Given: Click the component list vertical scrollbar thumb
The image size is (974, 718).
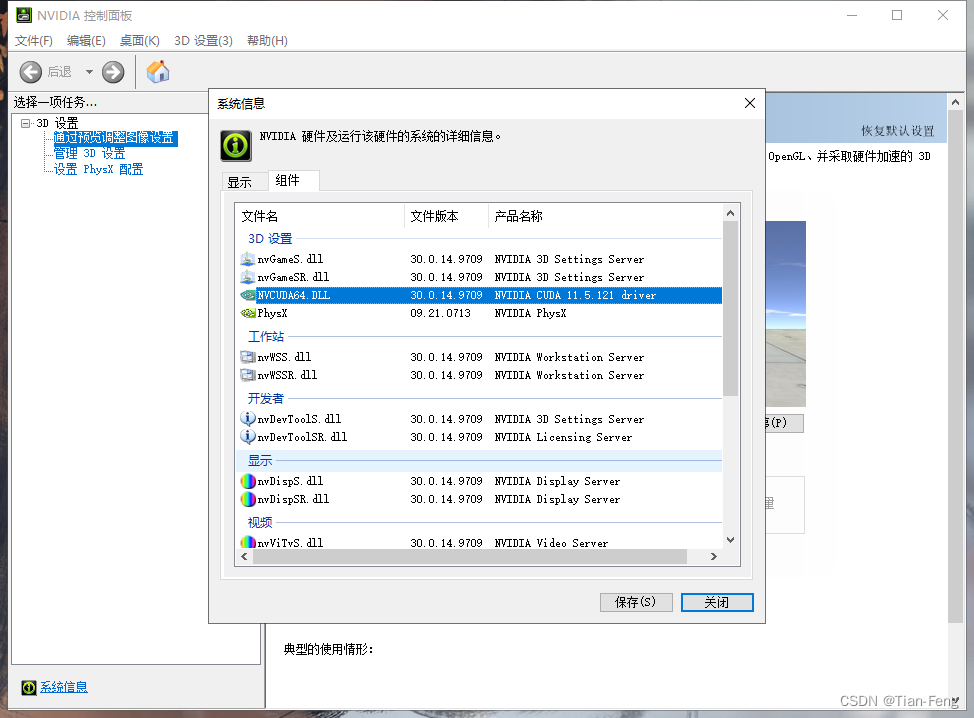Looking at the screenshot, I should point(730,309).
